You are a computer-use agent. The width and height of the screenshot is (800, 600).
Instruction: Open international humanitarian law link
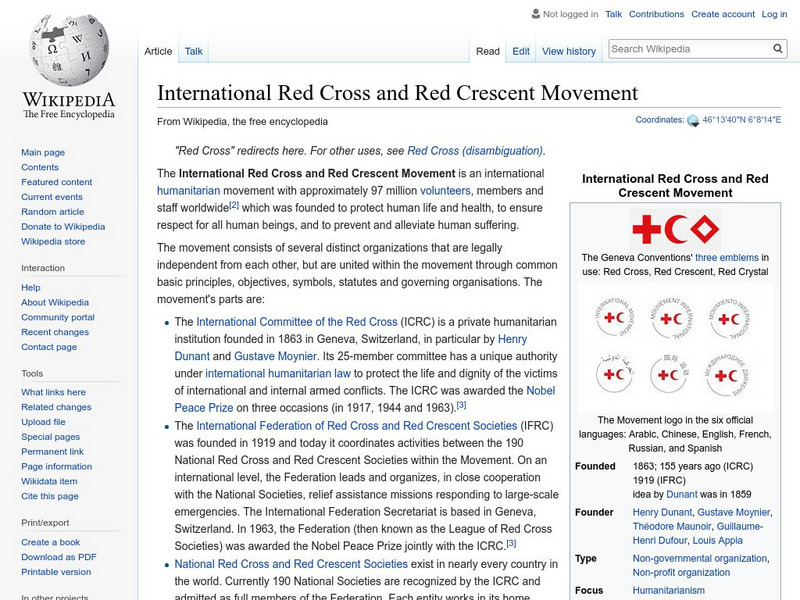[278, 373]
